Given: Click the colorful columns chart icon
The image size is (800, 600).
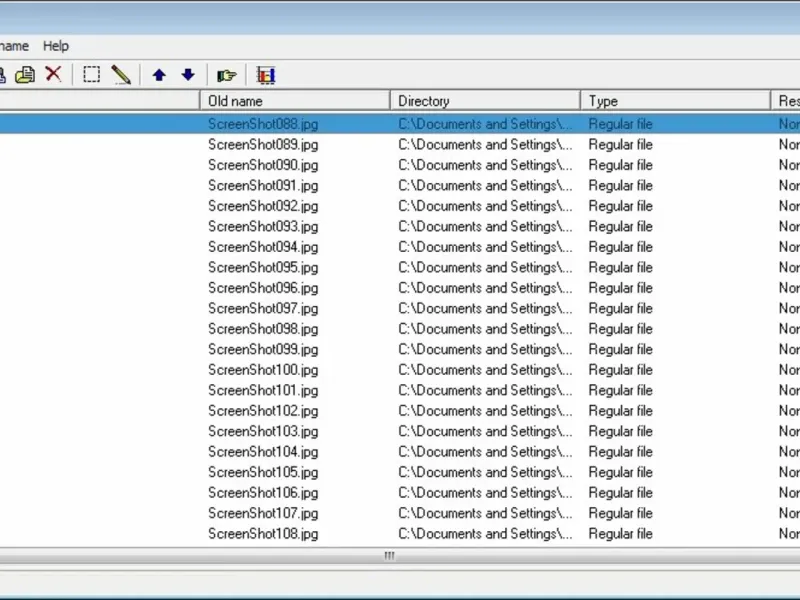Looking at the screenshot, I should [x=266, y=75].
